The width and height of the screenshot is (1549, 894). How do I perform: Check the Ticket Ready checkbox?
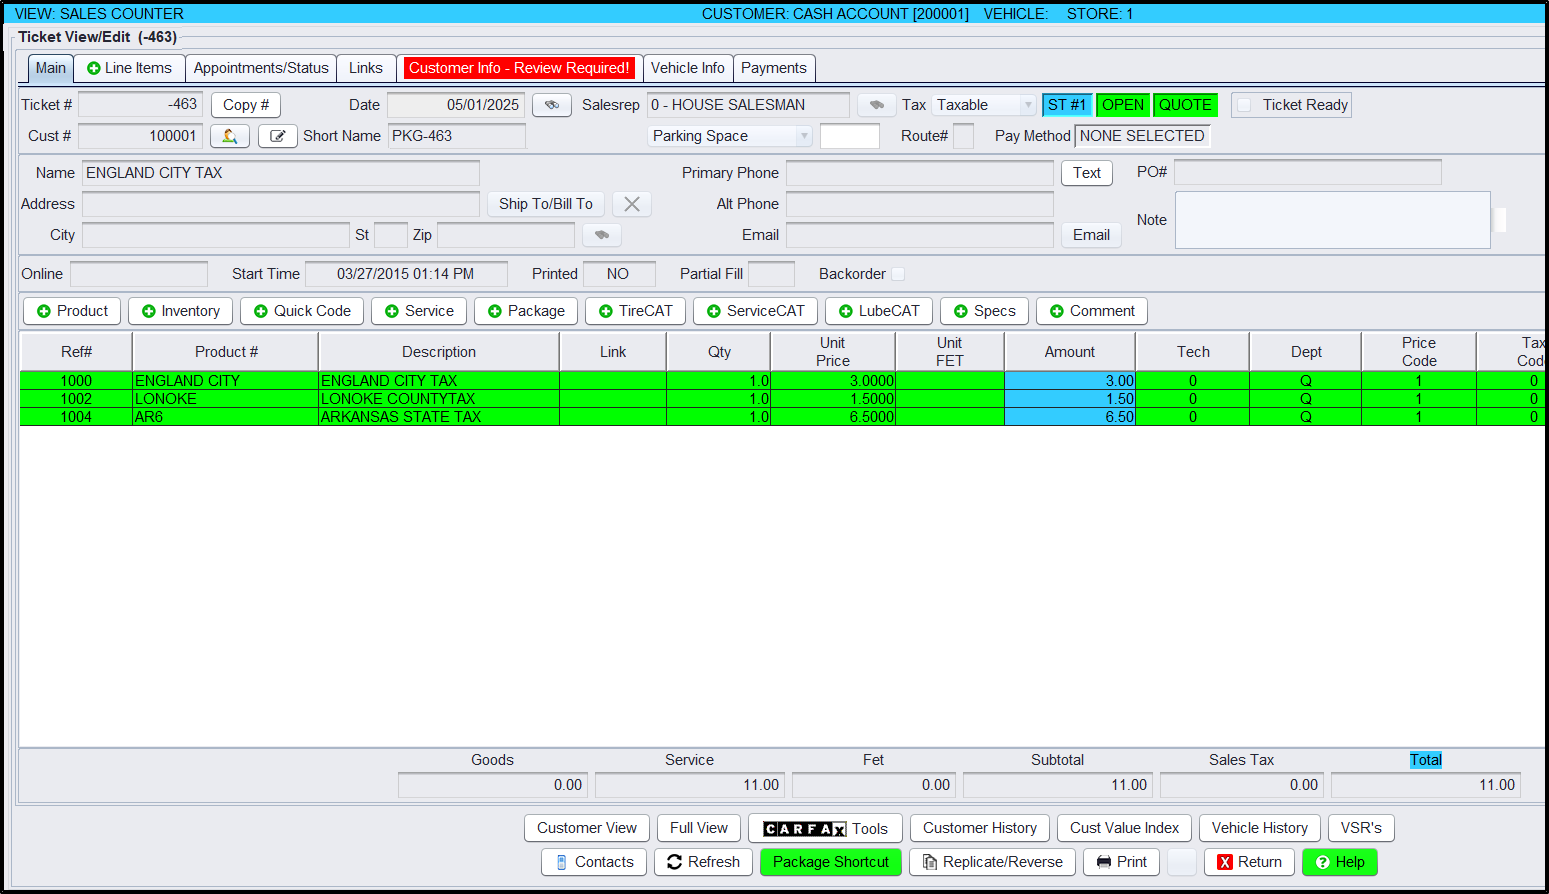(1244, 105)
